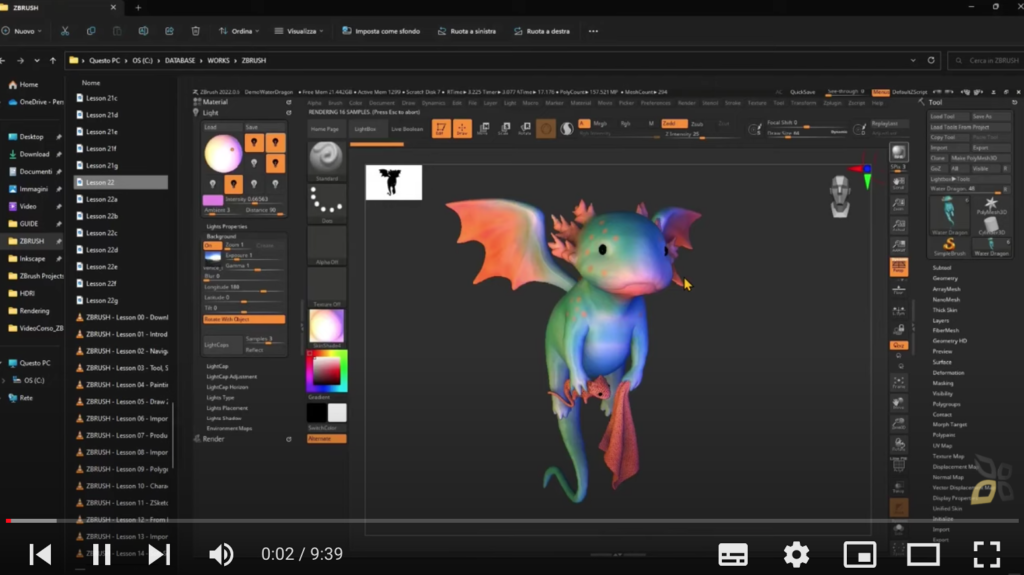Open the Zplugin menu in ZBrush
The height and width of the screenshot is (575, 1024).
click(x=833, y=103)
